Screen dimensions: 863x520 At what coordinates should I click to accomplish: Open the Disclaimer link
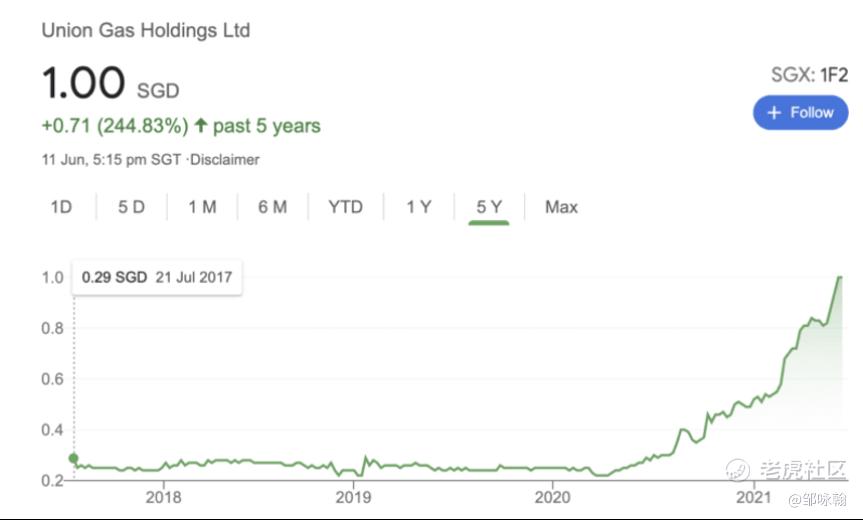tap(225, 160)
